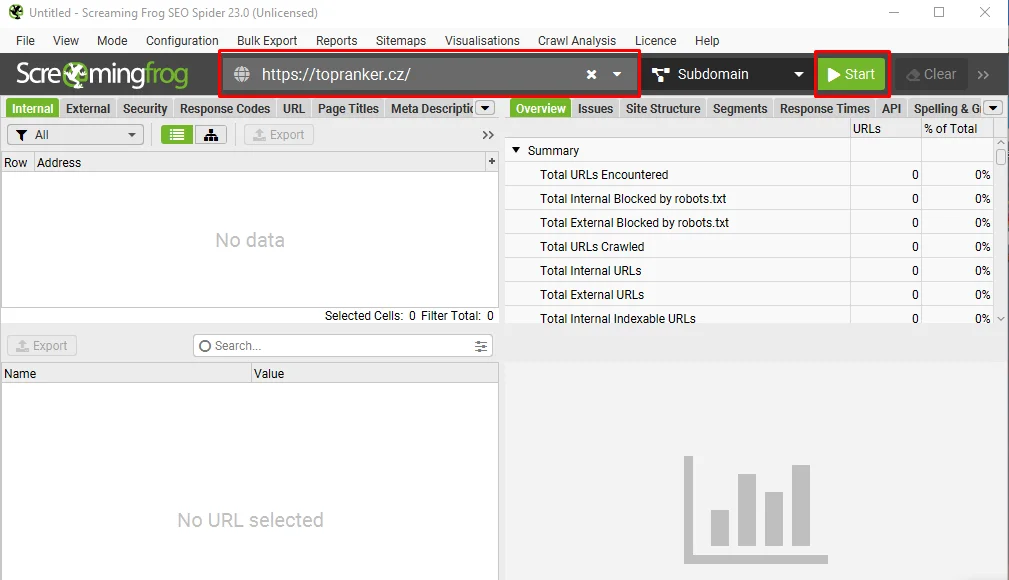The height and width of the screenshot is (580, 1009).
Task: Click the Screaming Frog logo
Action: coord(102,75)
